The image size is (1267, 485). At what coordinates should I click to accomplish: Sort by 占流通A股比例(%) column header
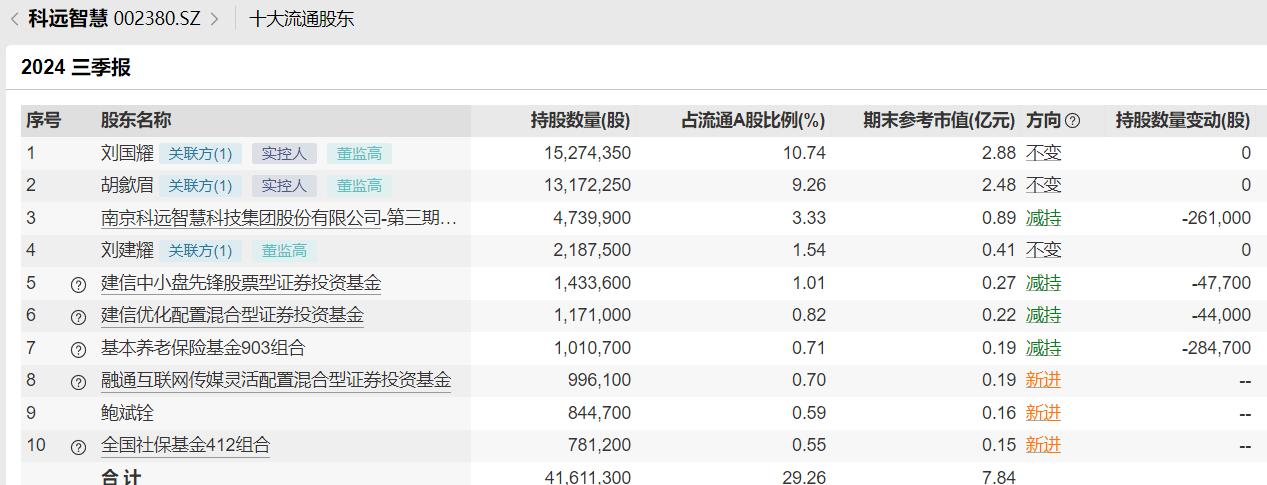click(x=753, y=120)
